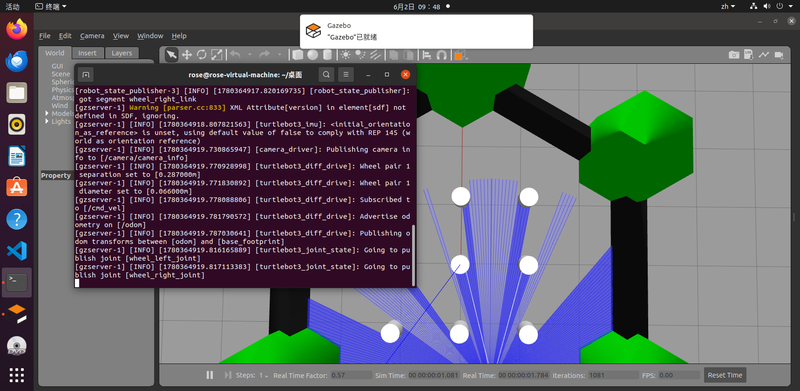Image resolution: width=800 pixels, height=391 pixels.
Task: Open the data logger save icon
Action: pyautogui.click(x=748, y=55)
